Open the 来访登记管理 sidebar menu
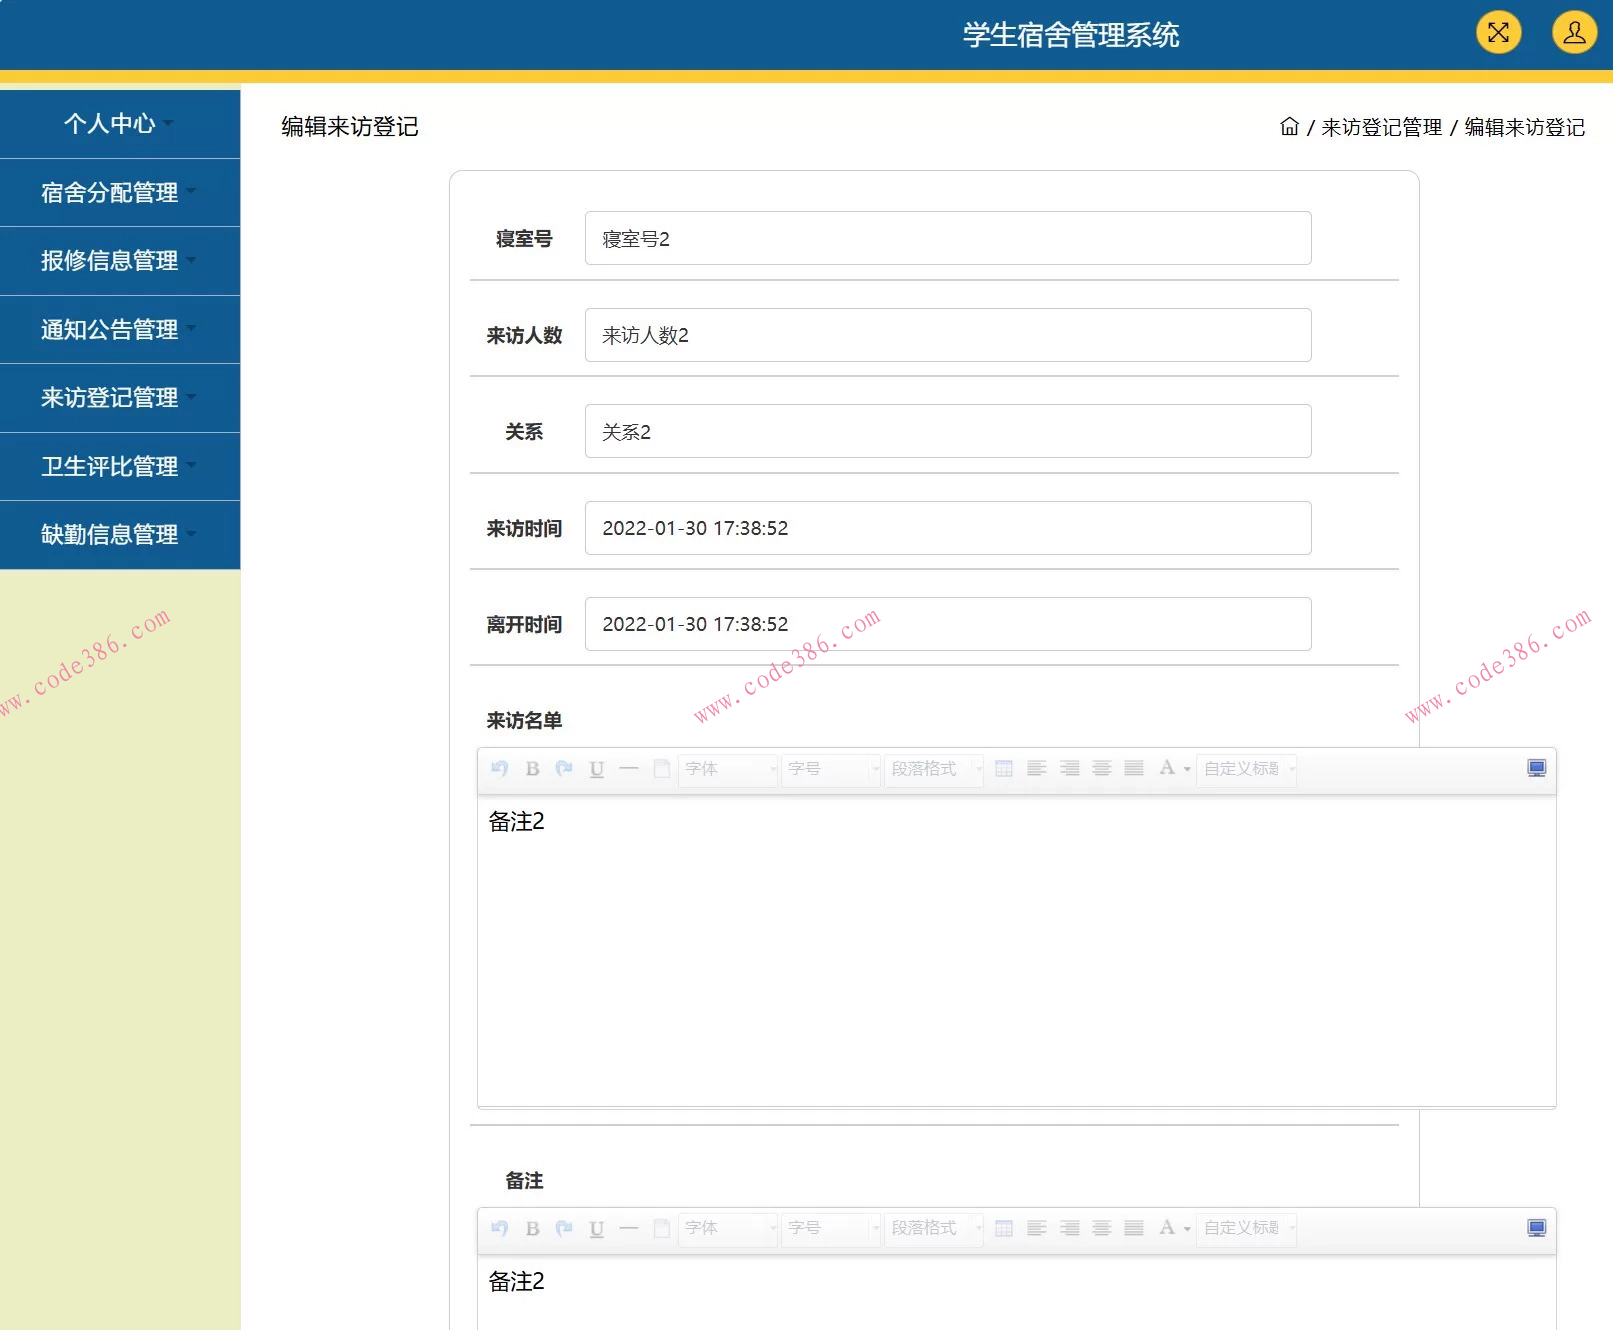This screenshot has height=1330, width=1613. tap(109, 397)
